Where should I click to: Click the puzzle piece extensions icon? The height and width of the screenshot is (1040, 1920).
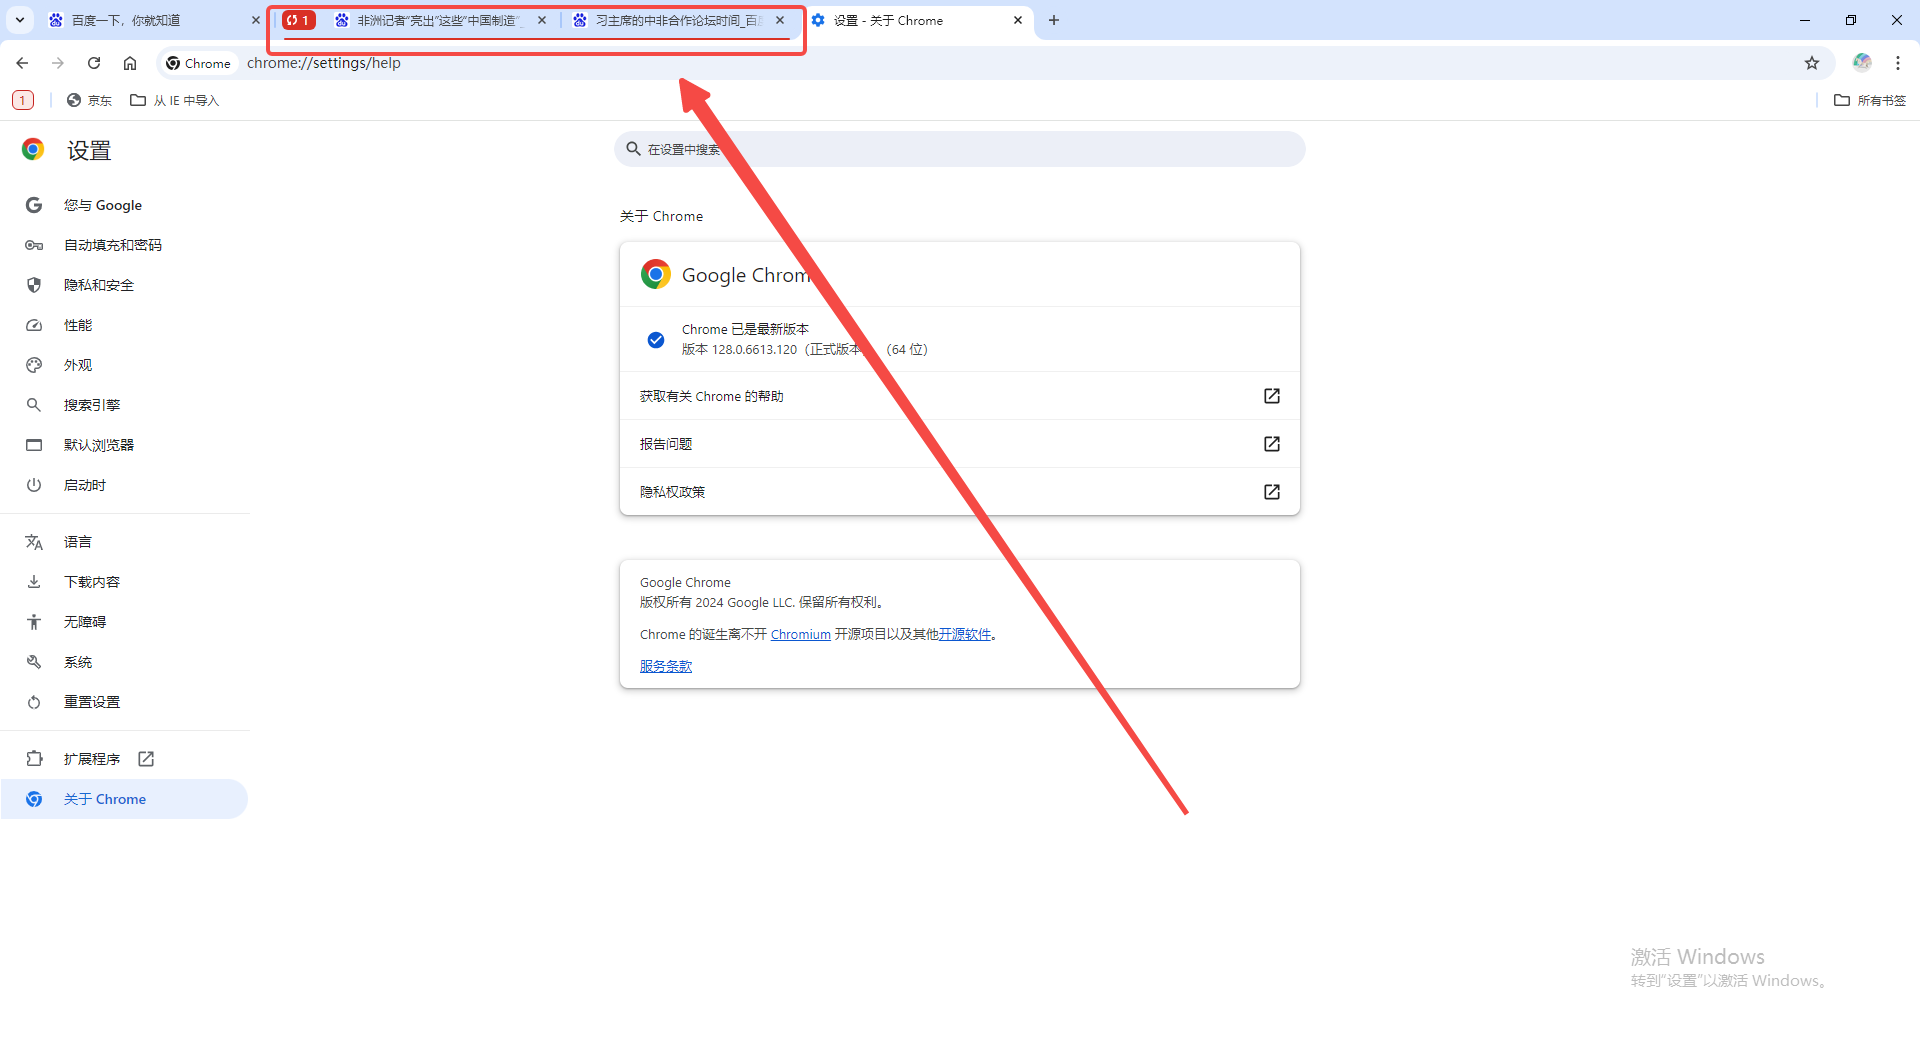[34, 759]
